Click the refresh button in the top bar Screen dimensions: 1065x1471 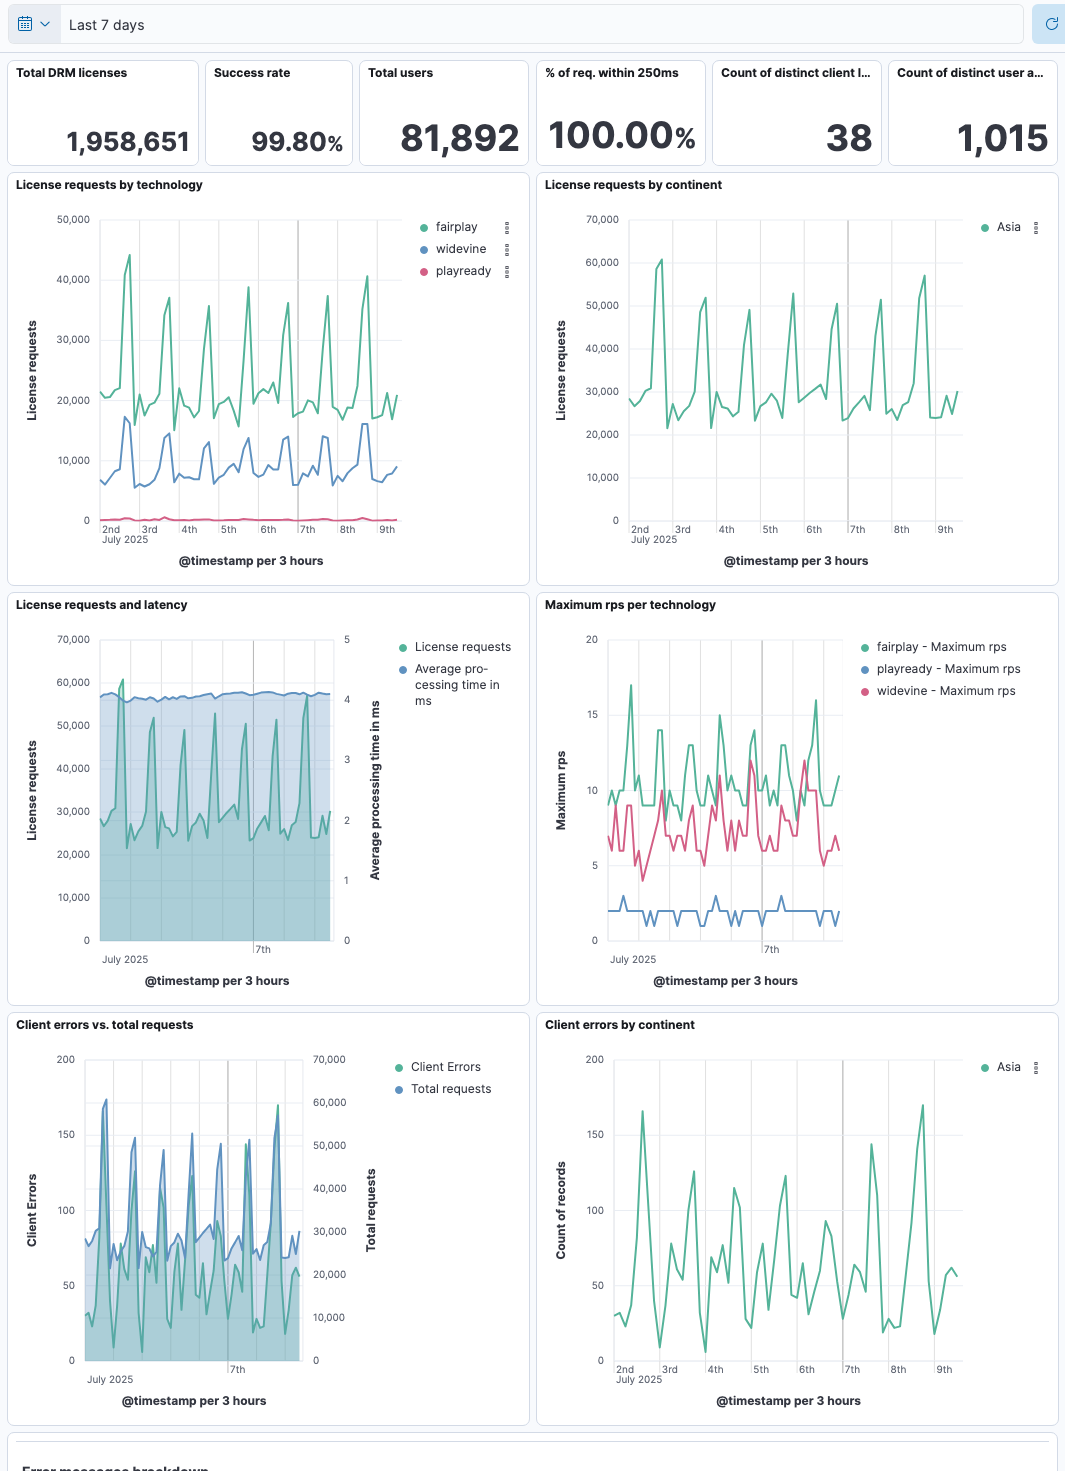click(x=1050, y=24)
